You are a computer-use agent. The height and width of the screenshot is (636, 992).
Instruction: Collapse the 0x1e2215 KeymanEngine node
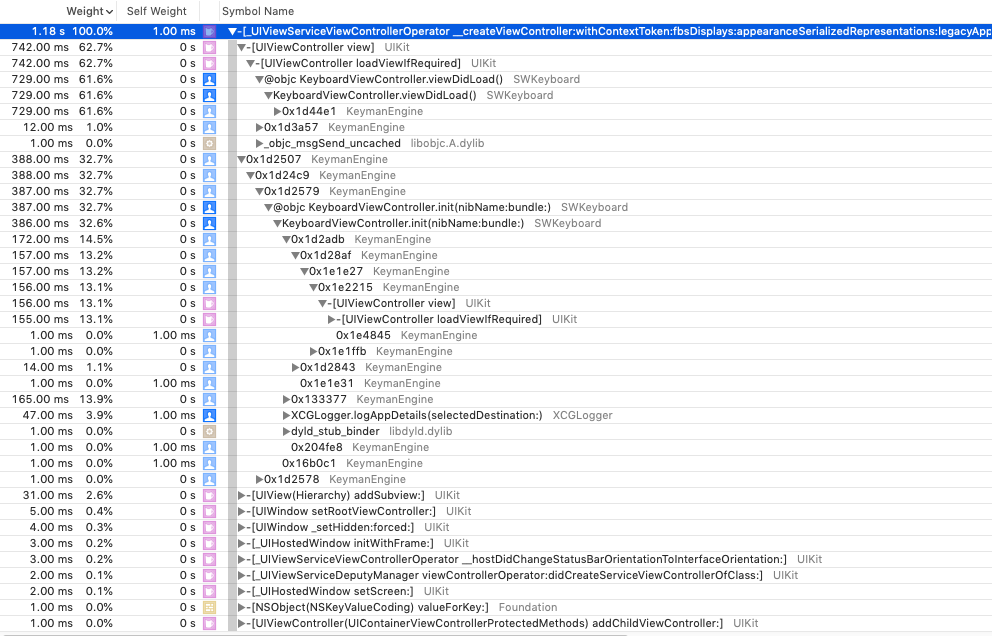tap(313, 287)
